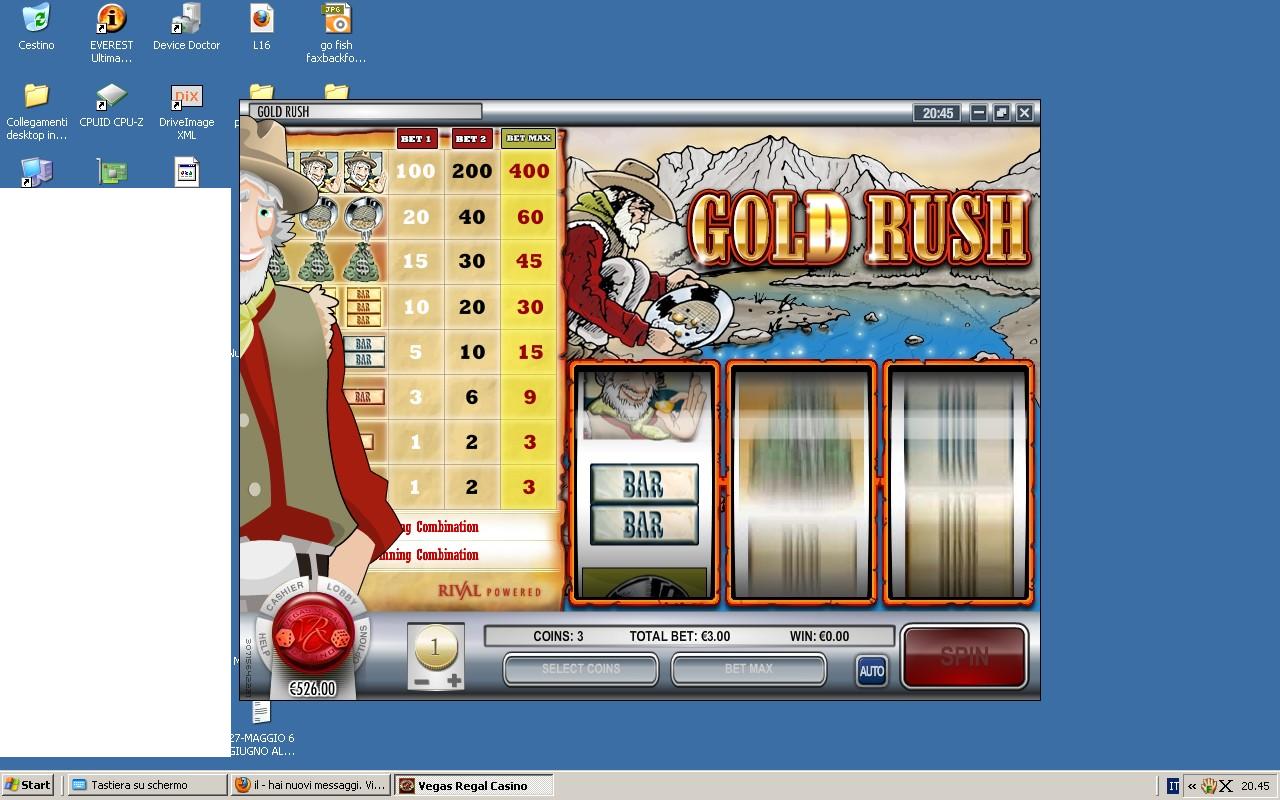The image size is (1280, 800).
Task: Click the IT language indicator in tray
Action: pyautogui.click(x=1173, y=786)
